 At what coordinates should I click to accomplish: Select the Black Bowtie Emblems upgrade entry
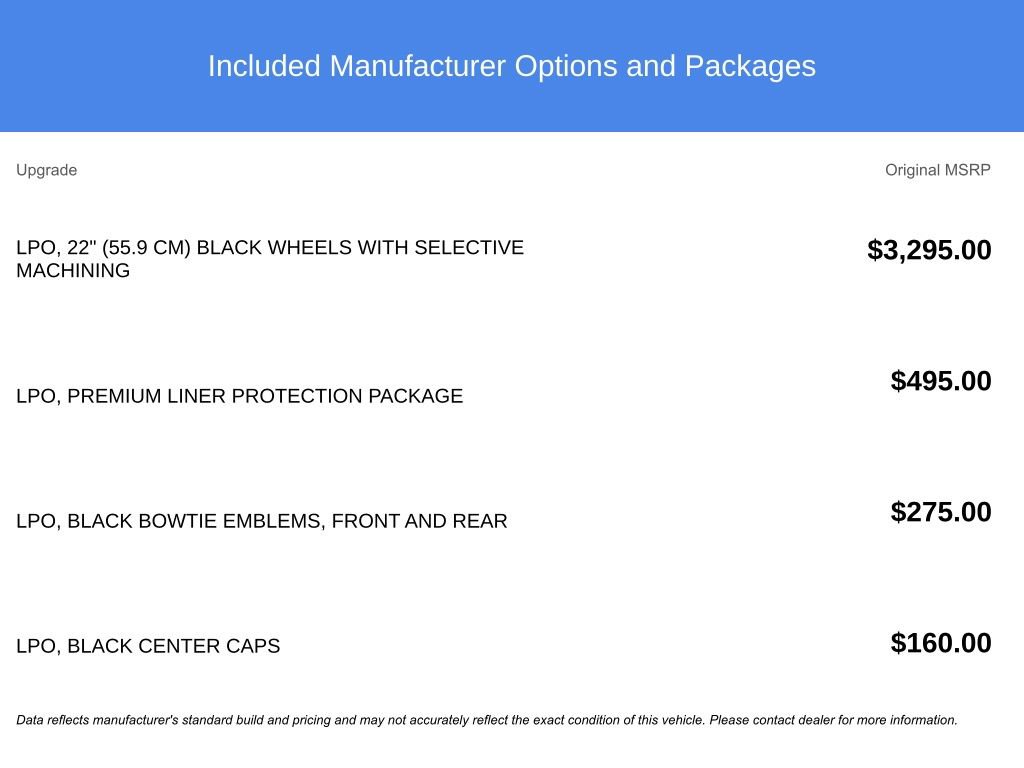(x=261, y=521)
